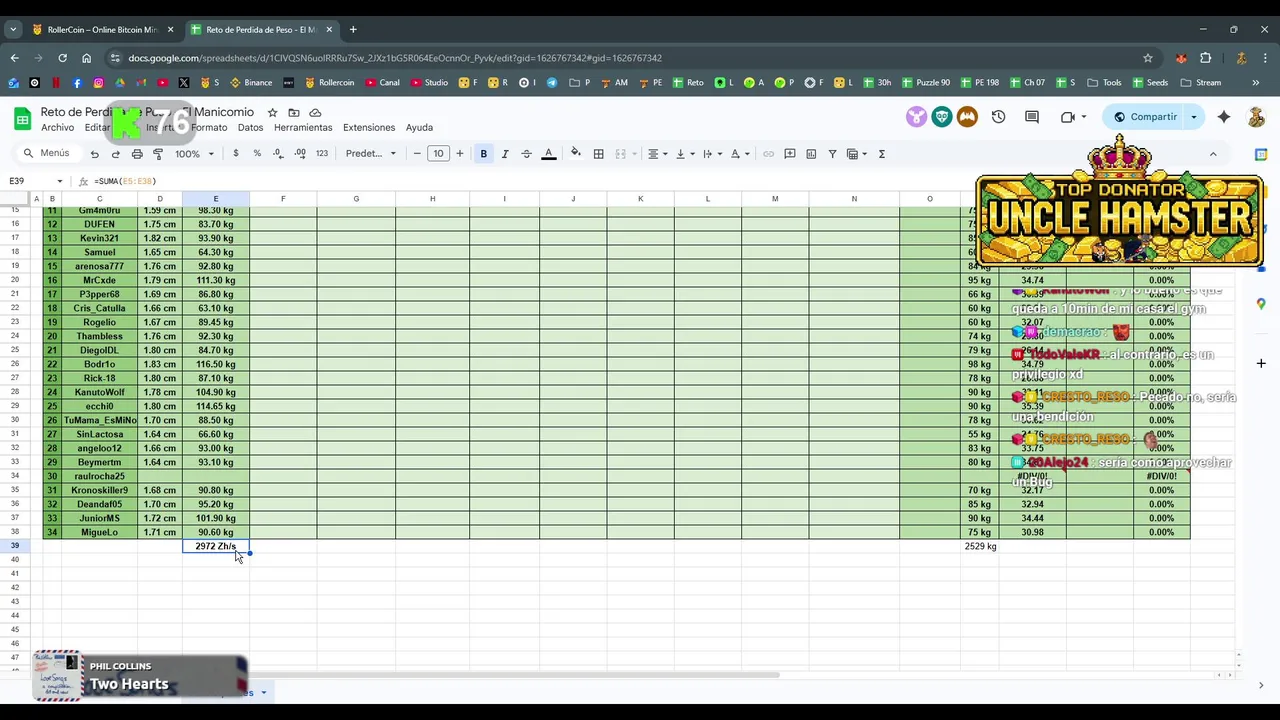The width and height of the screenshot is (1280, 720).
Task: Open text rotation dropdown
Action: pos(738,154)
